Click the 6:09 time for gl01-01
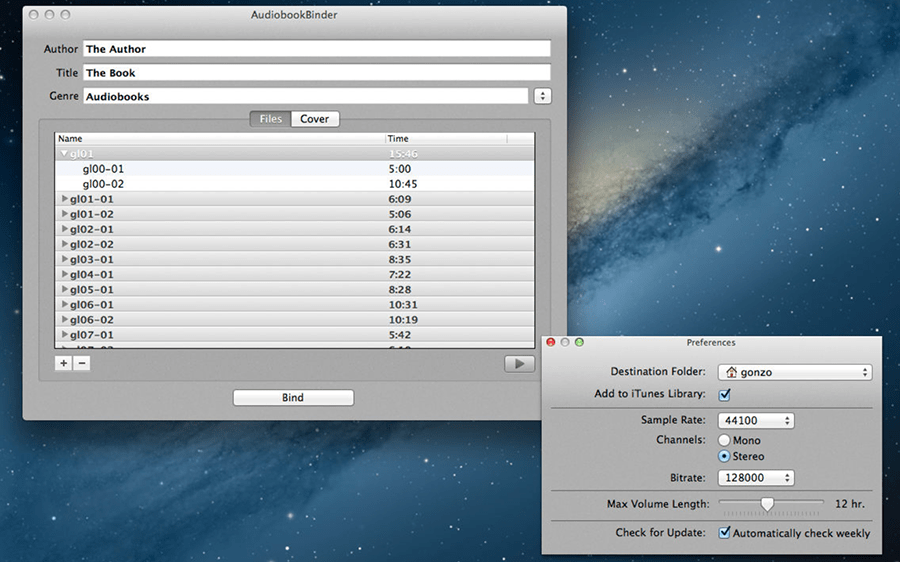900x562 pixels. click(x=399, y=199)
